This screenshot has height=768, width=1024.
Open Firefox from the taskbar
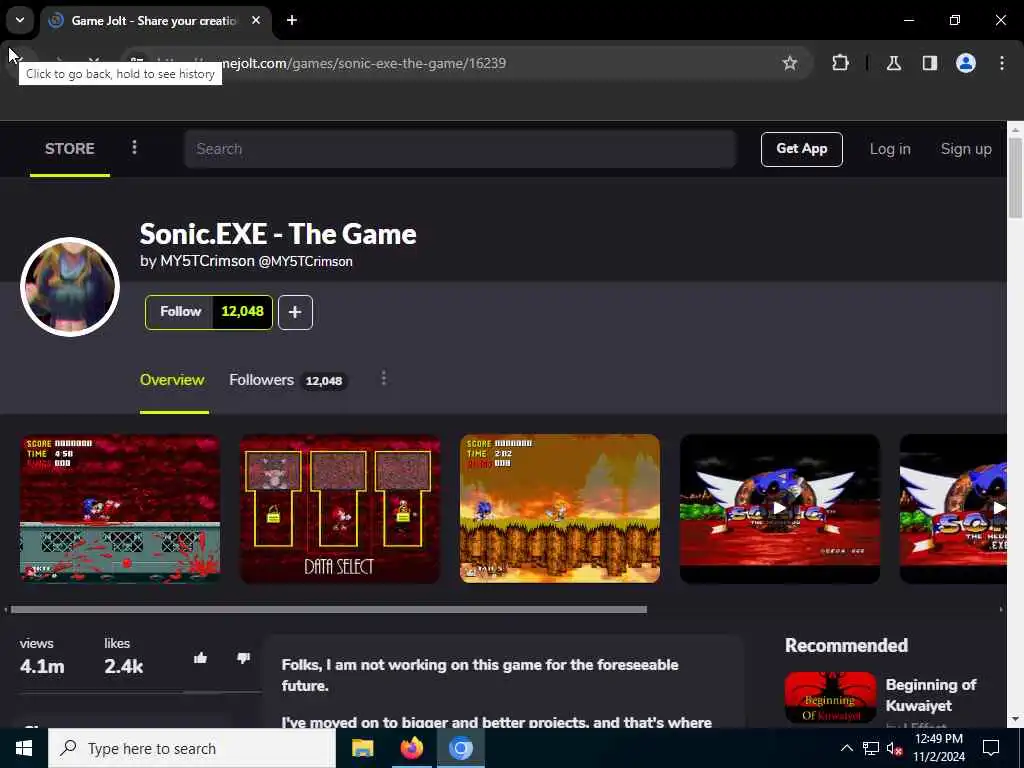click(x=411, y=748)
